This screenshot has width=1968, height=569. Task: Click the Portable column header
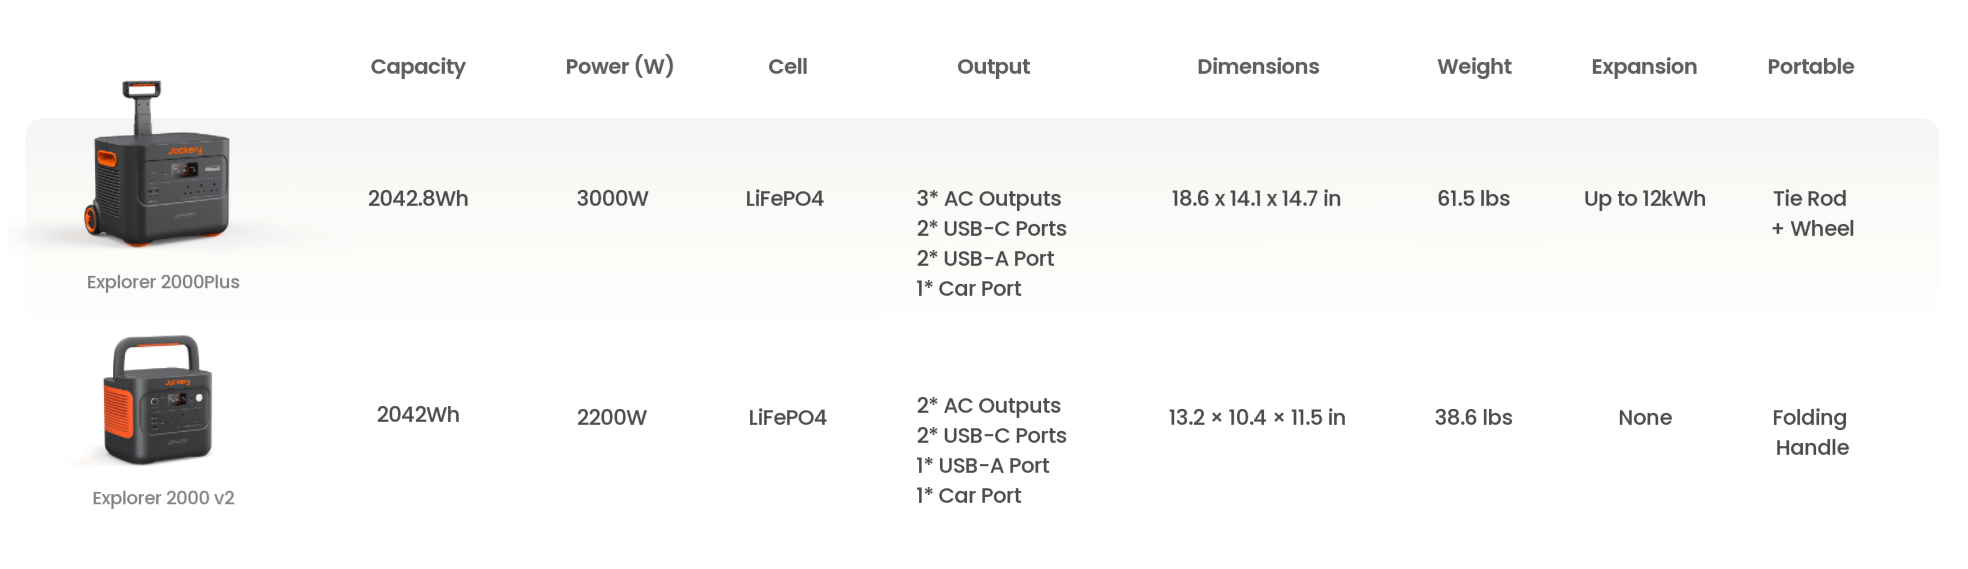pos(1810,67)
